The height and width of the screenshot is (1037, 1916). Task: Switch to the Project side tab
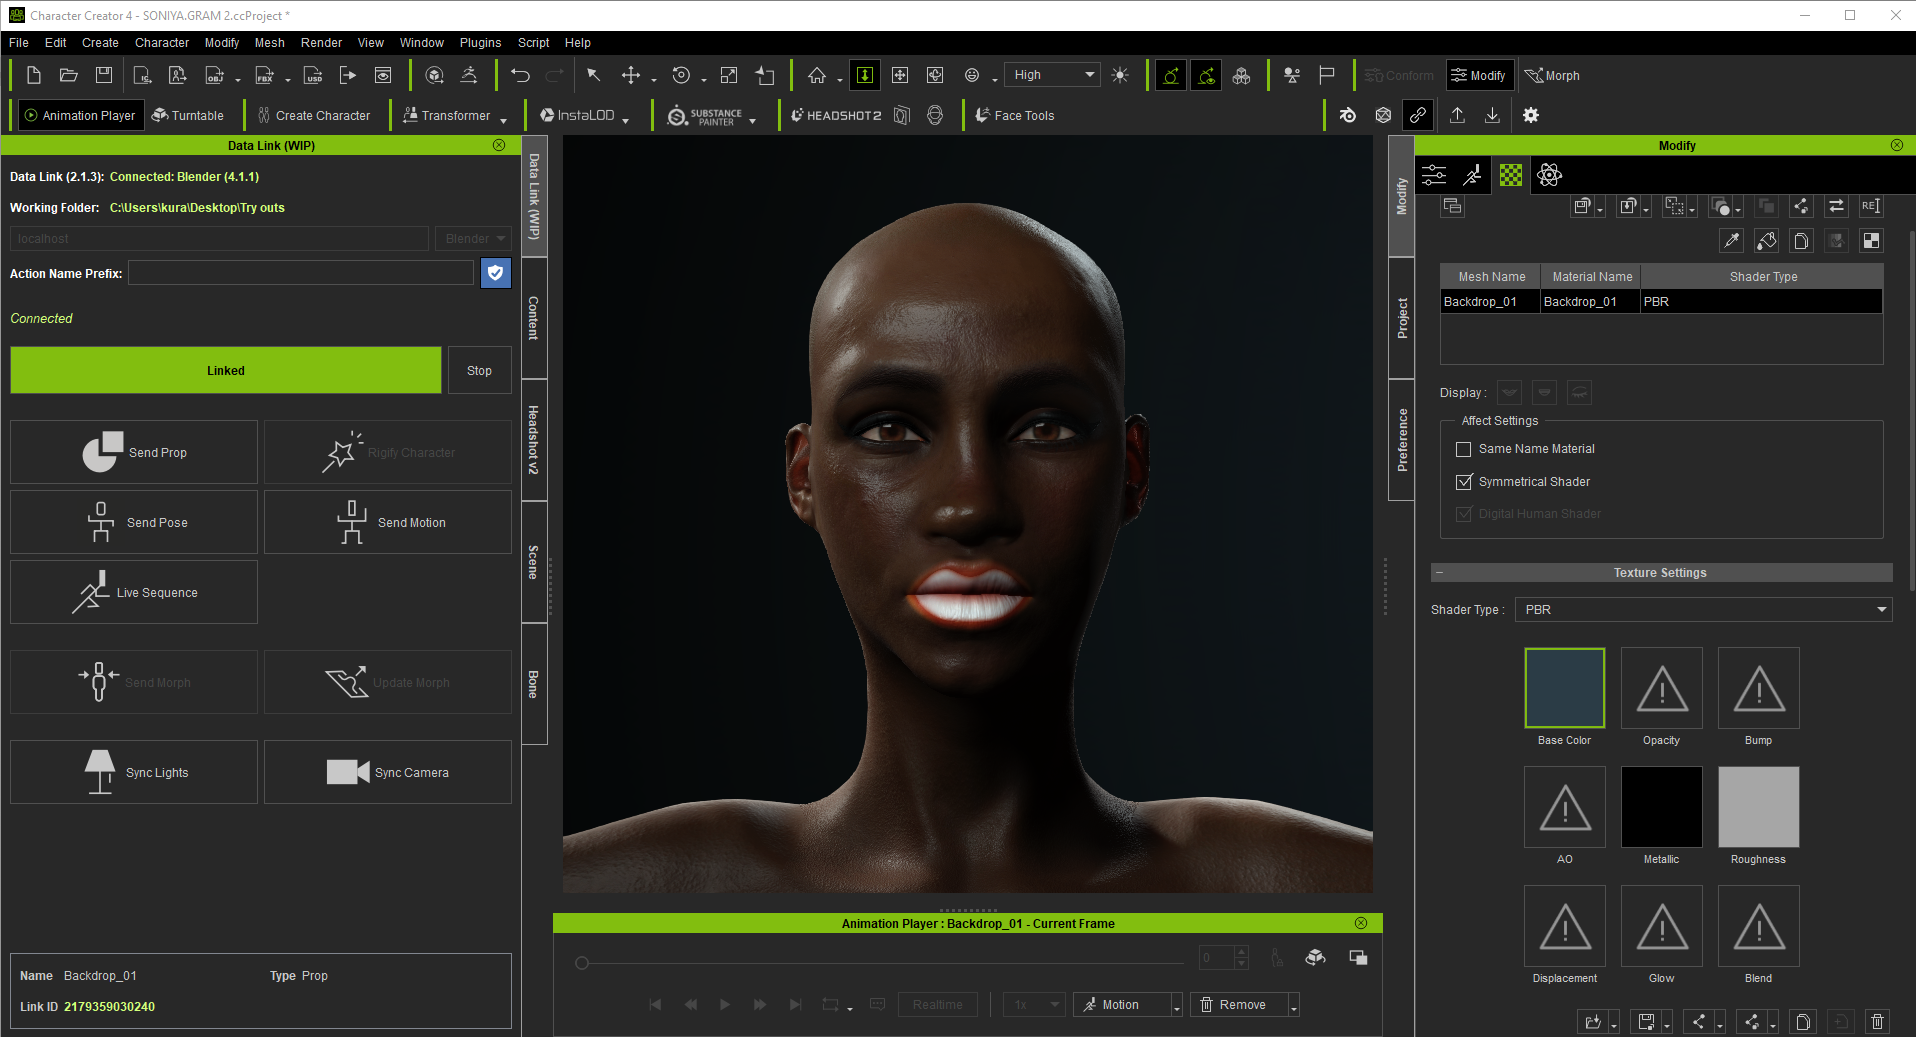(1402, 318)
